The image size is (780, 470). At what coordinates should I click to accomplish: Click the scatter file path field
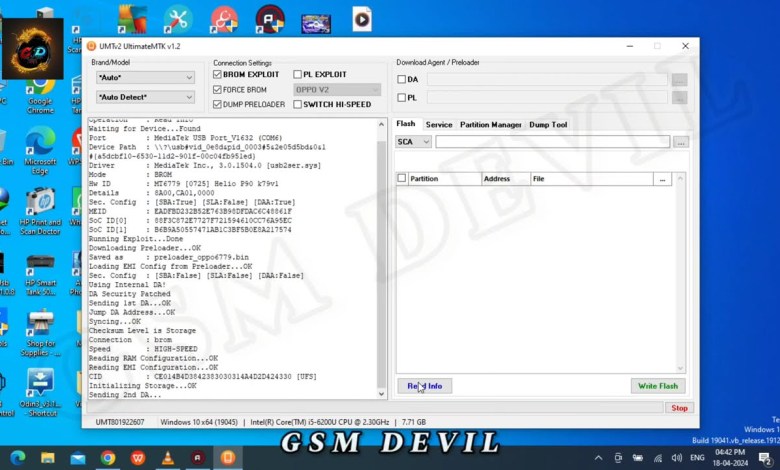551,142
